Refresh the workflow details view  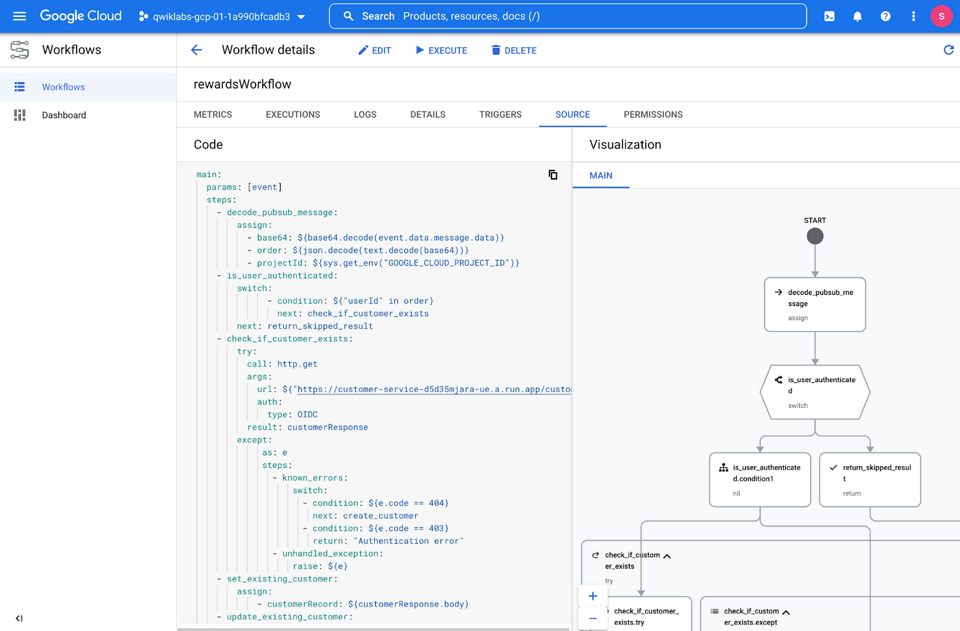(x=948, y=49)
